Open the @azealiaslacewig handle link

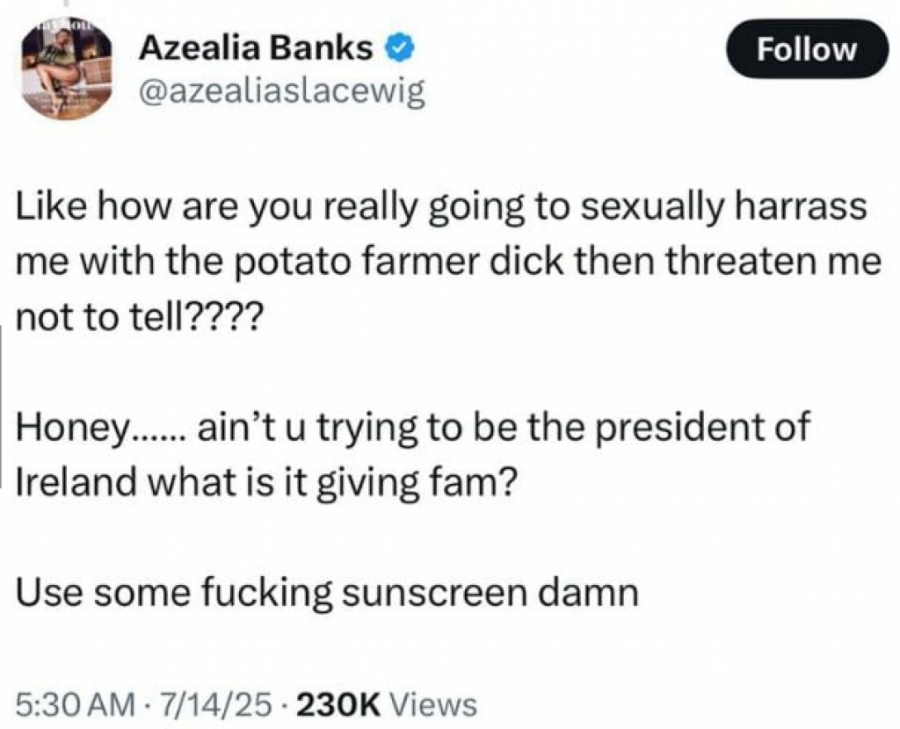click(x=281, y=92)
